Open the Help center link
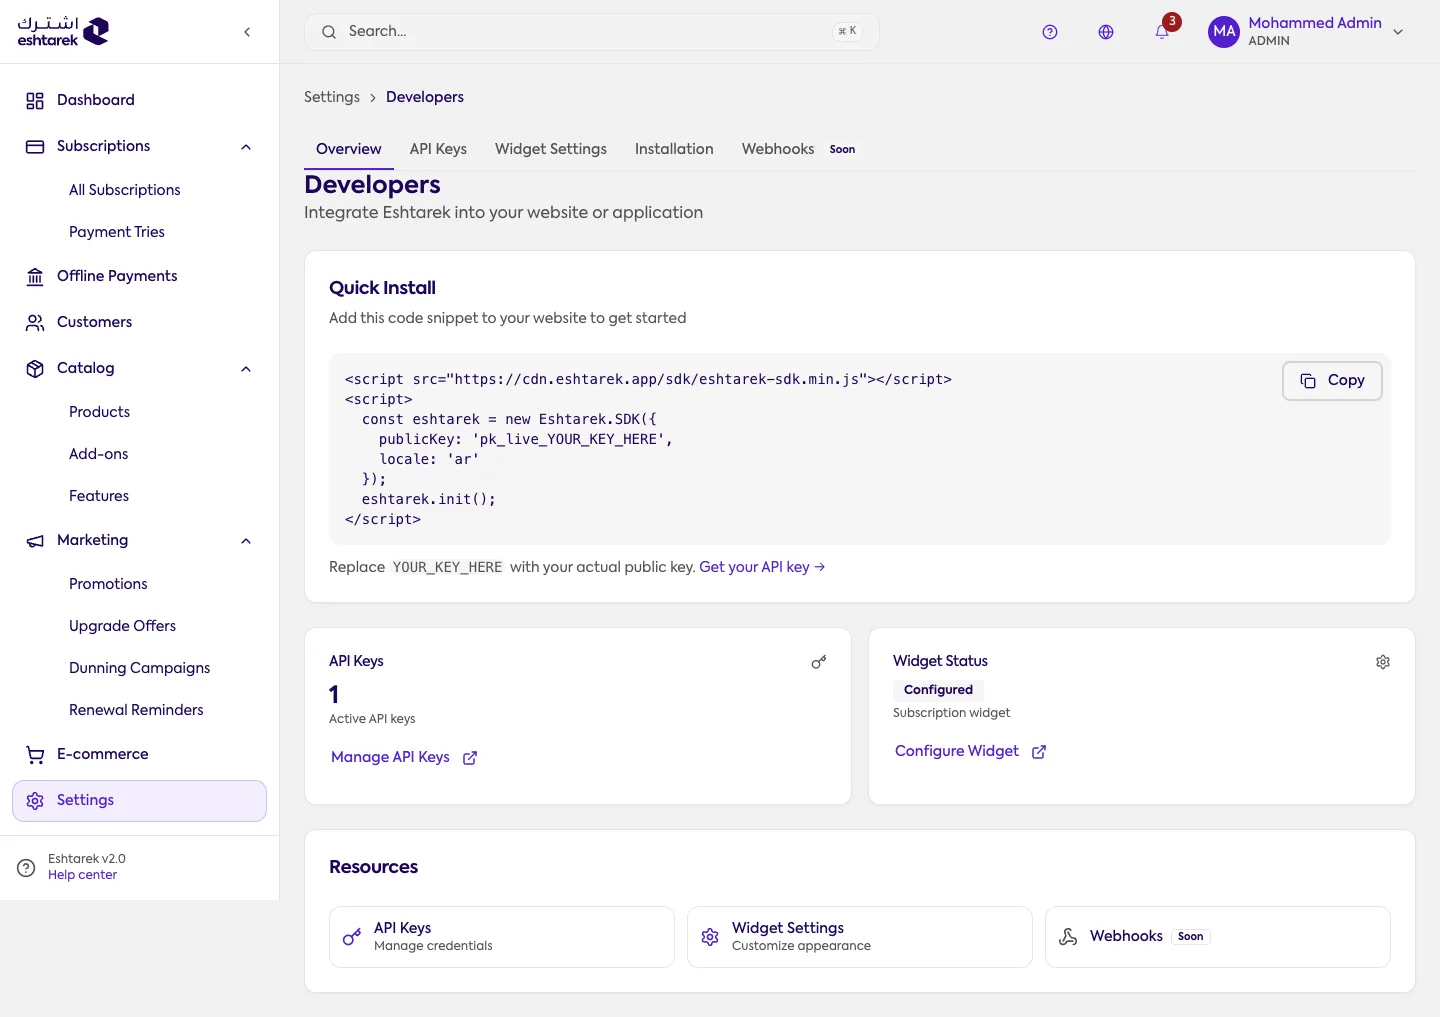 82,875
